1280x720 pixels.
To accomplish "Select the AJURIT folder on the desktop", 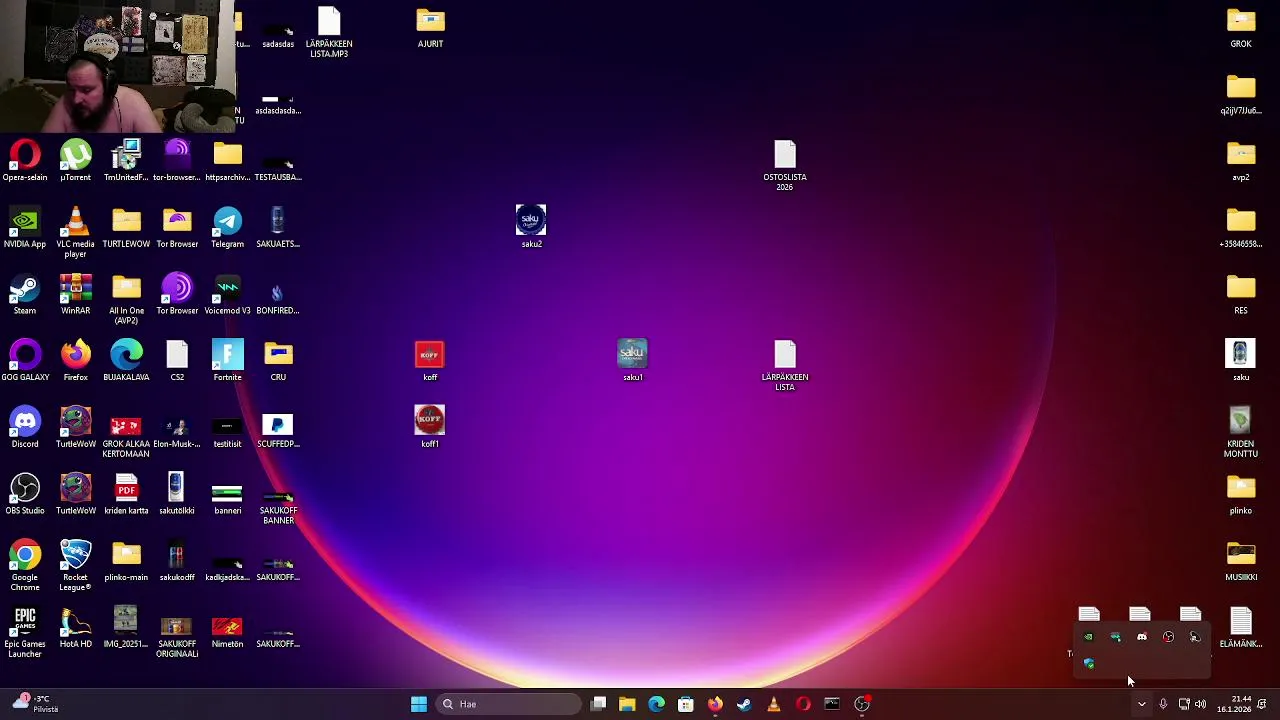I will click(430, 28).
